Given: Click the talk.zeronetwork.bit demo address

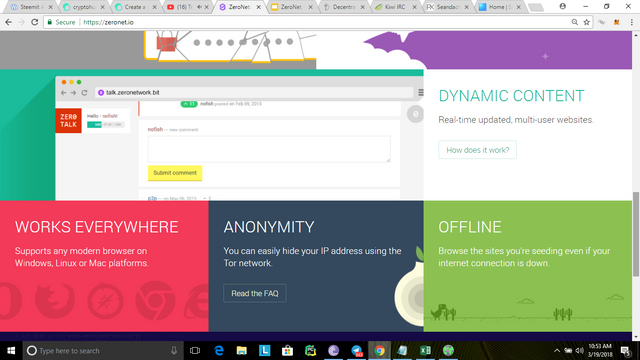Looking at the screenshot, I should pyautogui.click(x=133, y=93).
